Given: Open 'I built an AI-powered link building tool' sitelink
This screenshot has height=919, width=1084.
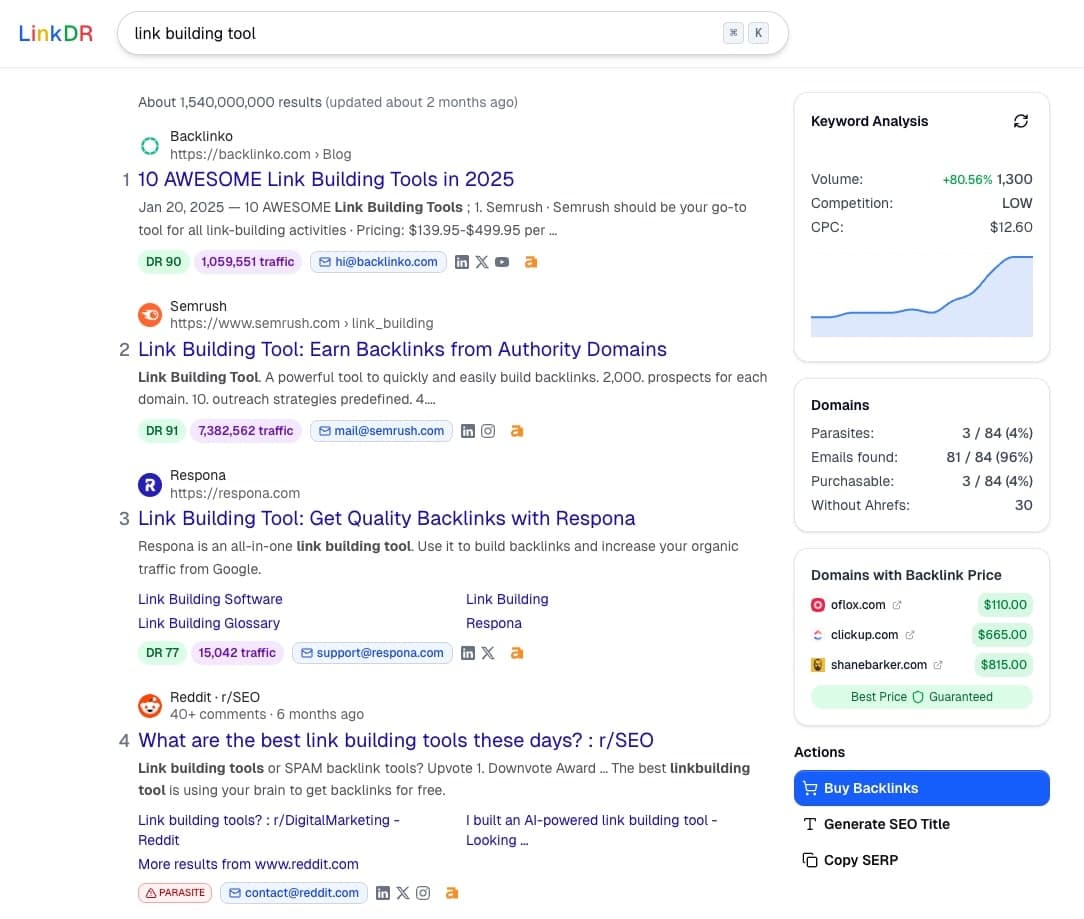Looking at the screenshot, I should click(591, 830).
